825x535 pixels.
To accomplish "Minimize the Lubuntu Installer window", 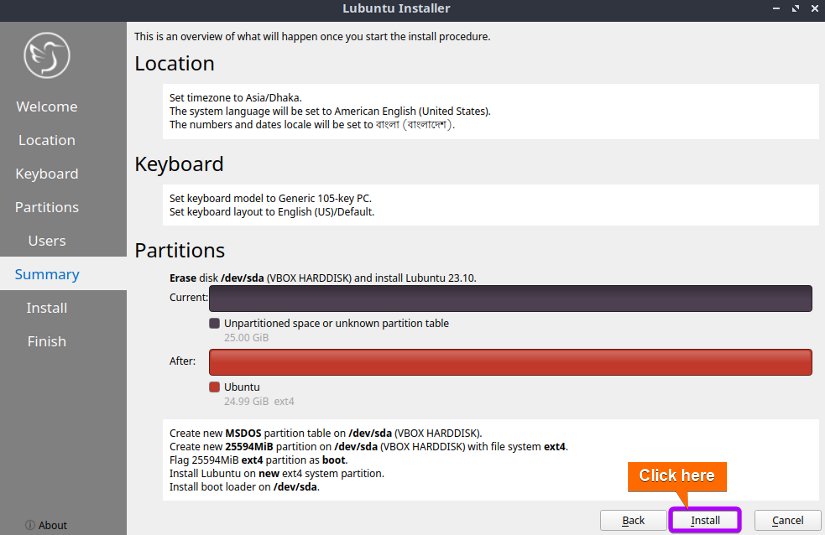I will click(776, 8).
